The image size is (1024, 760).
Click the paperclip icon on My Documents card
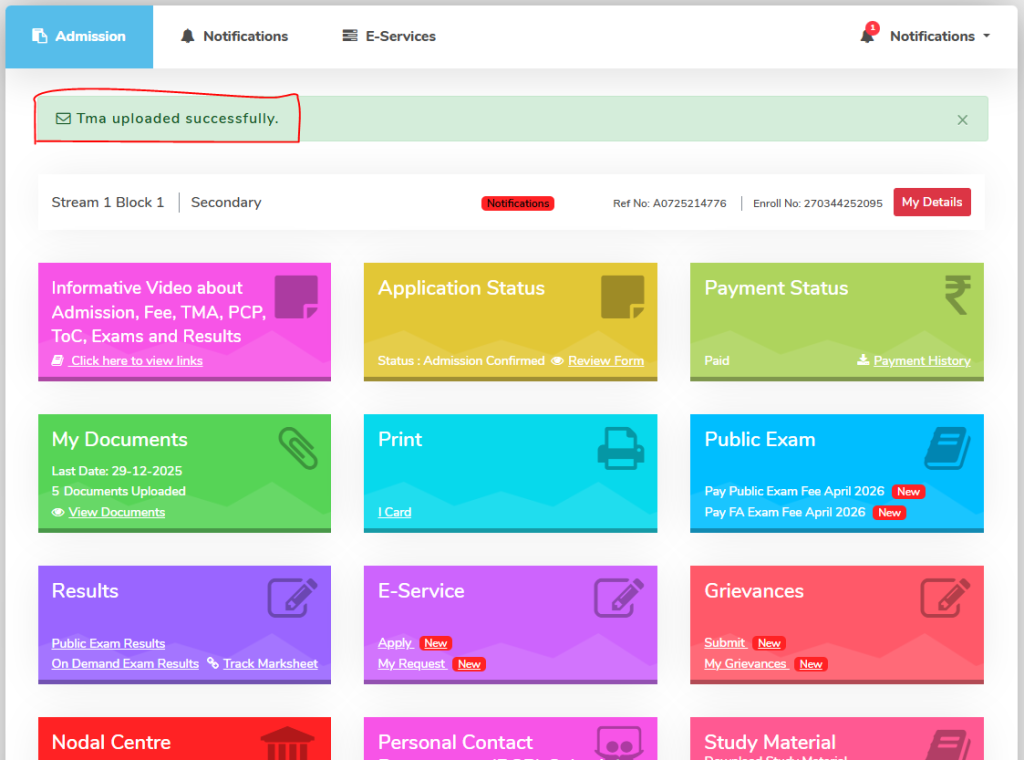[x=295, y=449]
